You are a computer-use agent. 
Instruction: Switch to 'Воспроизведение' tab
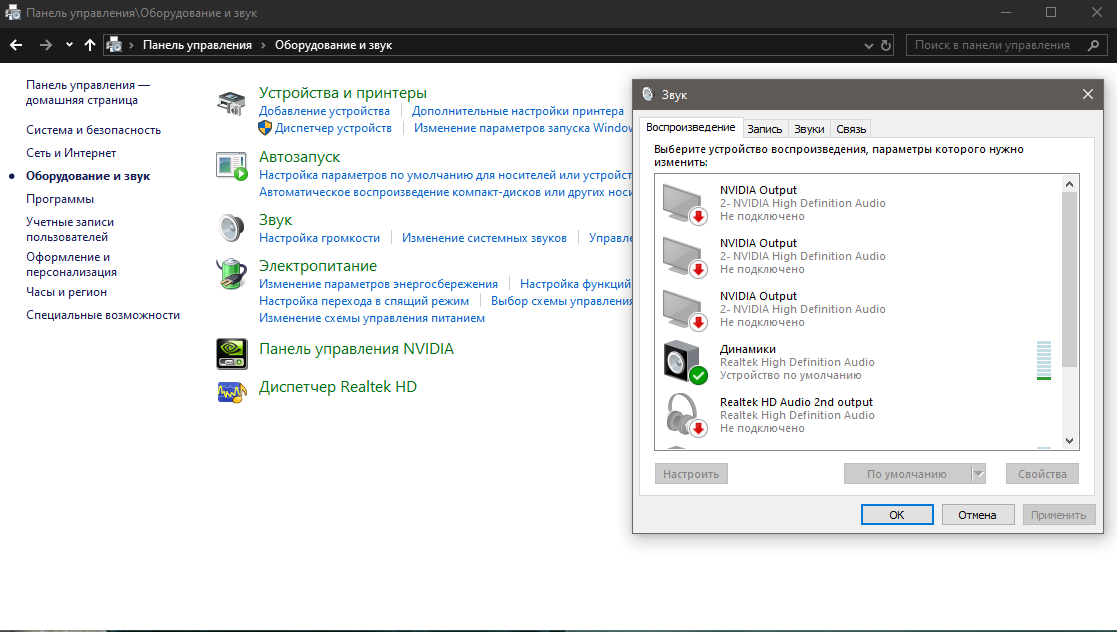[x=690, y=128]
